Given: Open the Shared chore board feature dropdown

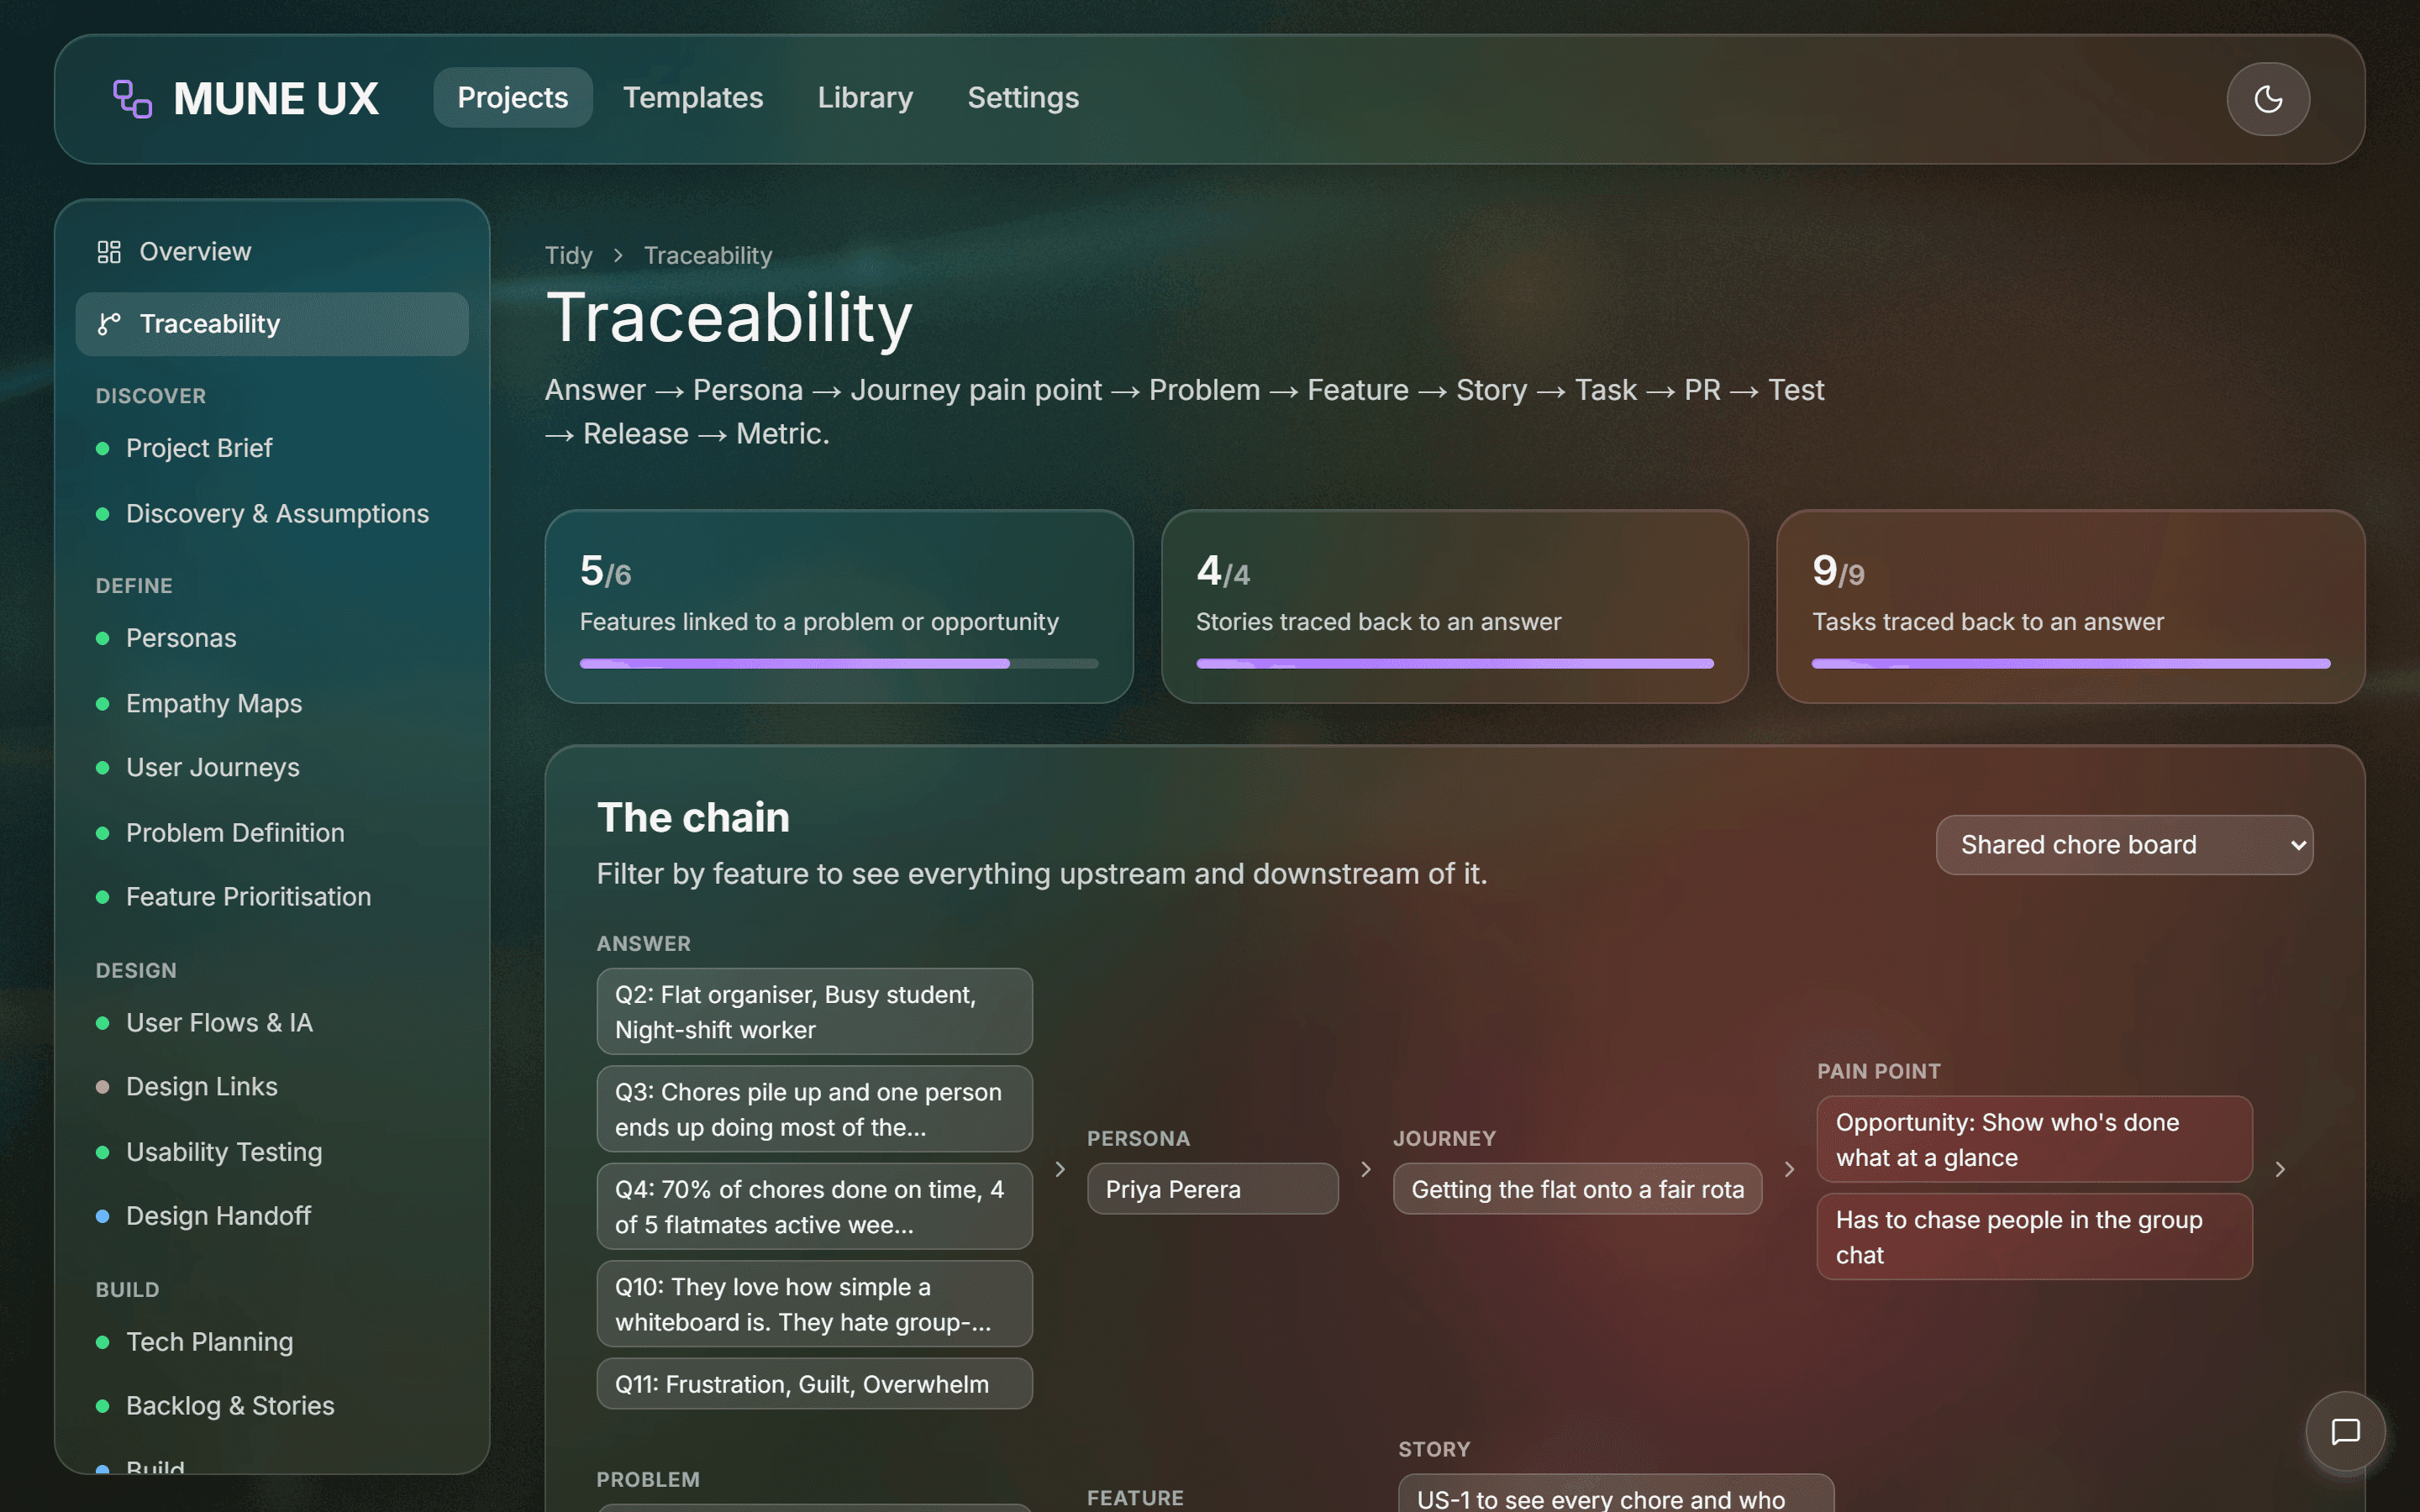Looking at the screenshot, I should pyautogui.click(x=2124, y=845).
